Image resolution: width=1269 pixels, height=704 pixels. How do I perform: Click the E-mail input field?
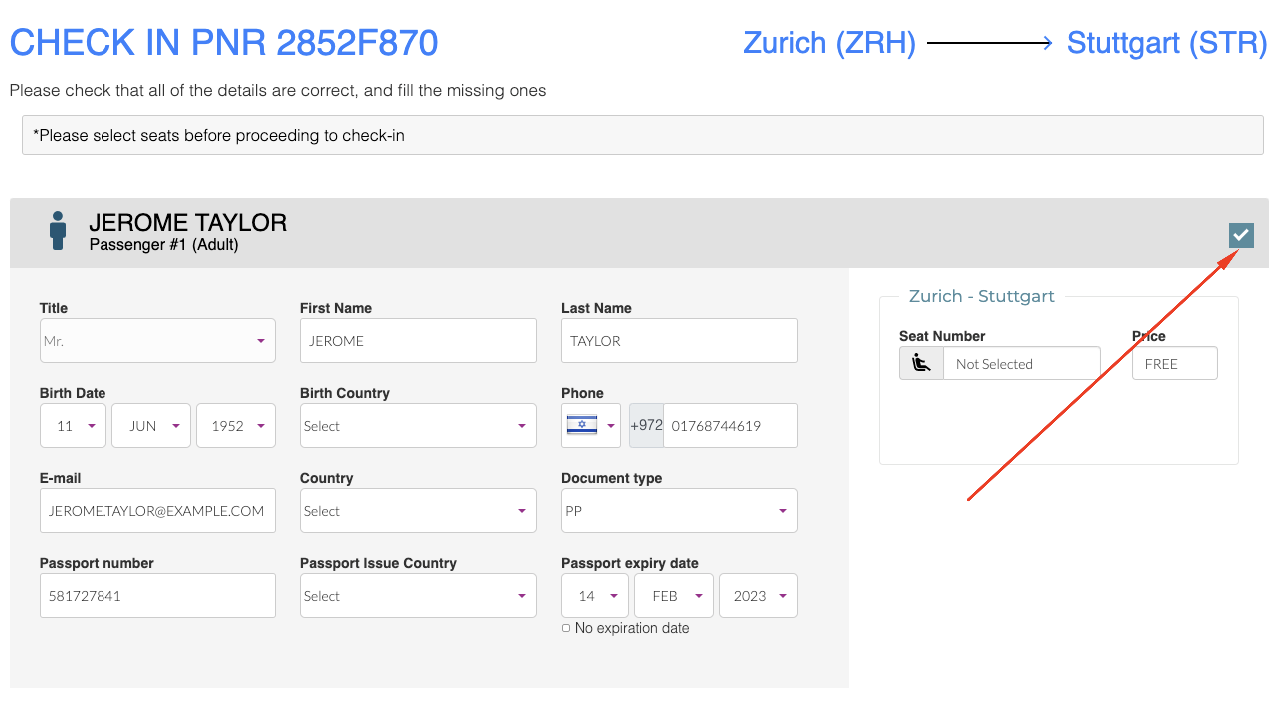(x=158, y=511)
